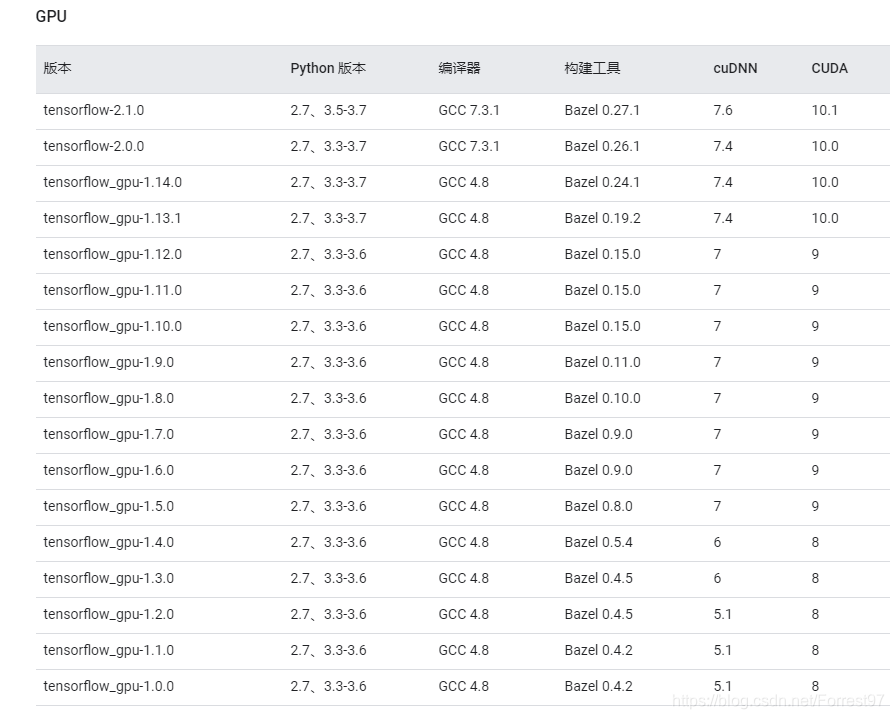894x719 pixels.
Task: Click Bazel 0.5.4 cell
Action: [x=599, y=541]
